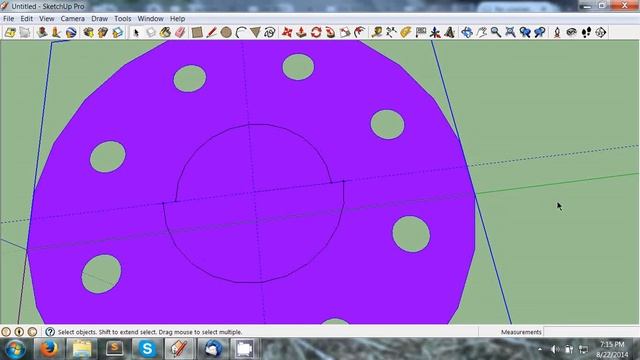Open Thunderbird from the taskbar
The height and width of the screenshot is (360, 640).
pyautogui.click(x=213, y=349)
